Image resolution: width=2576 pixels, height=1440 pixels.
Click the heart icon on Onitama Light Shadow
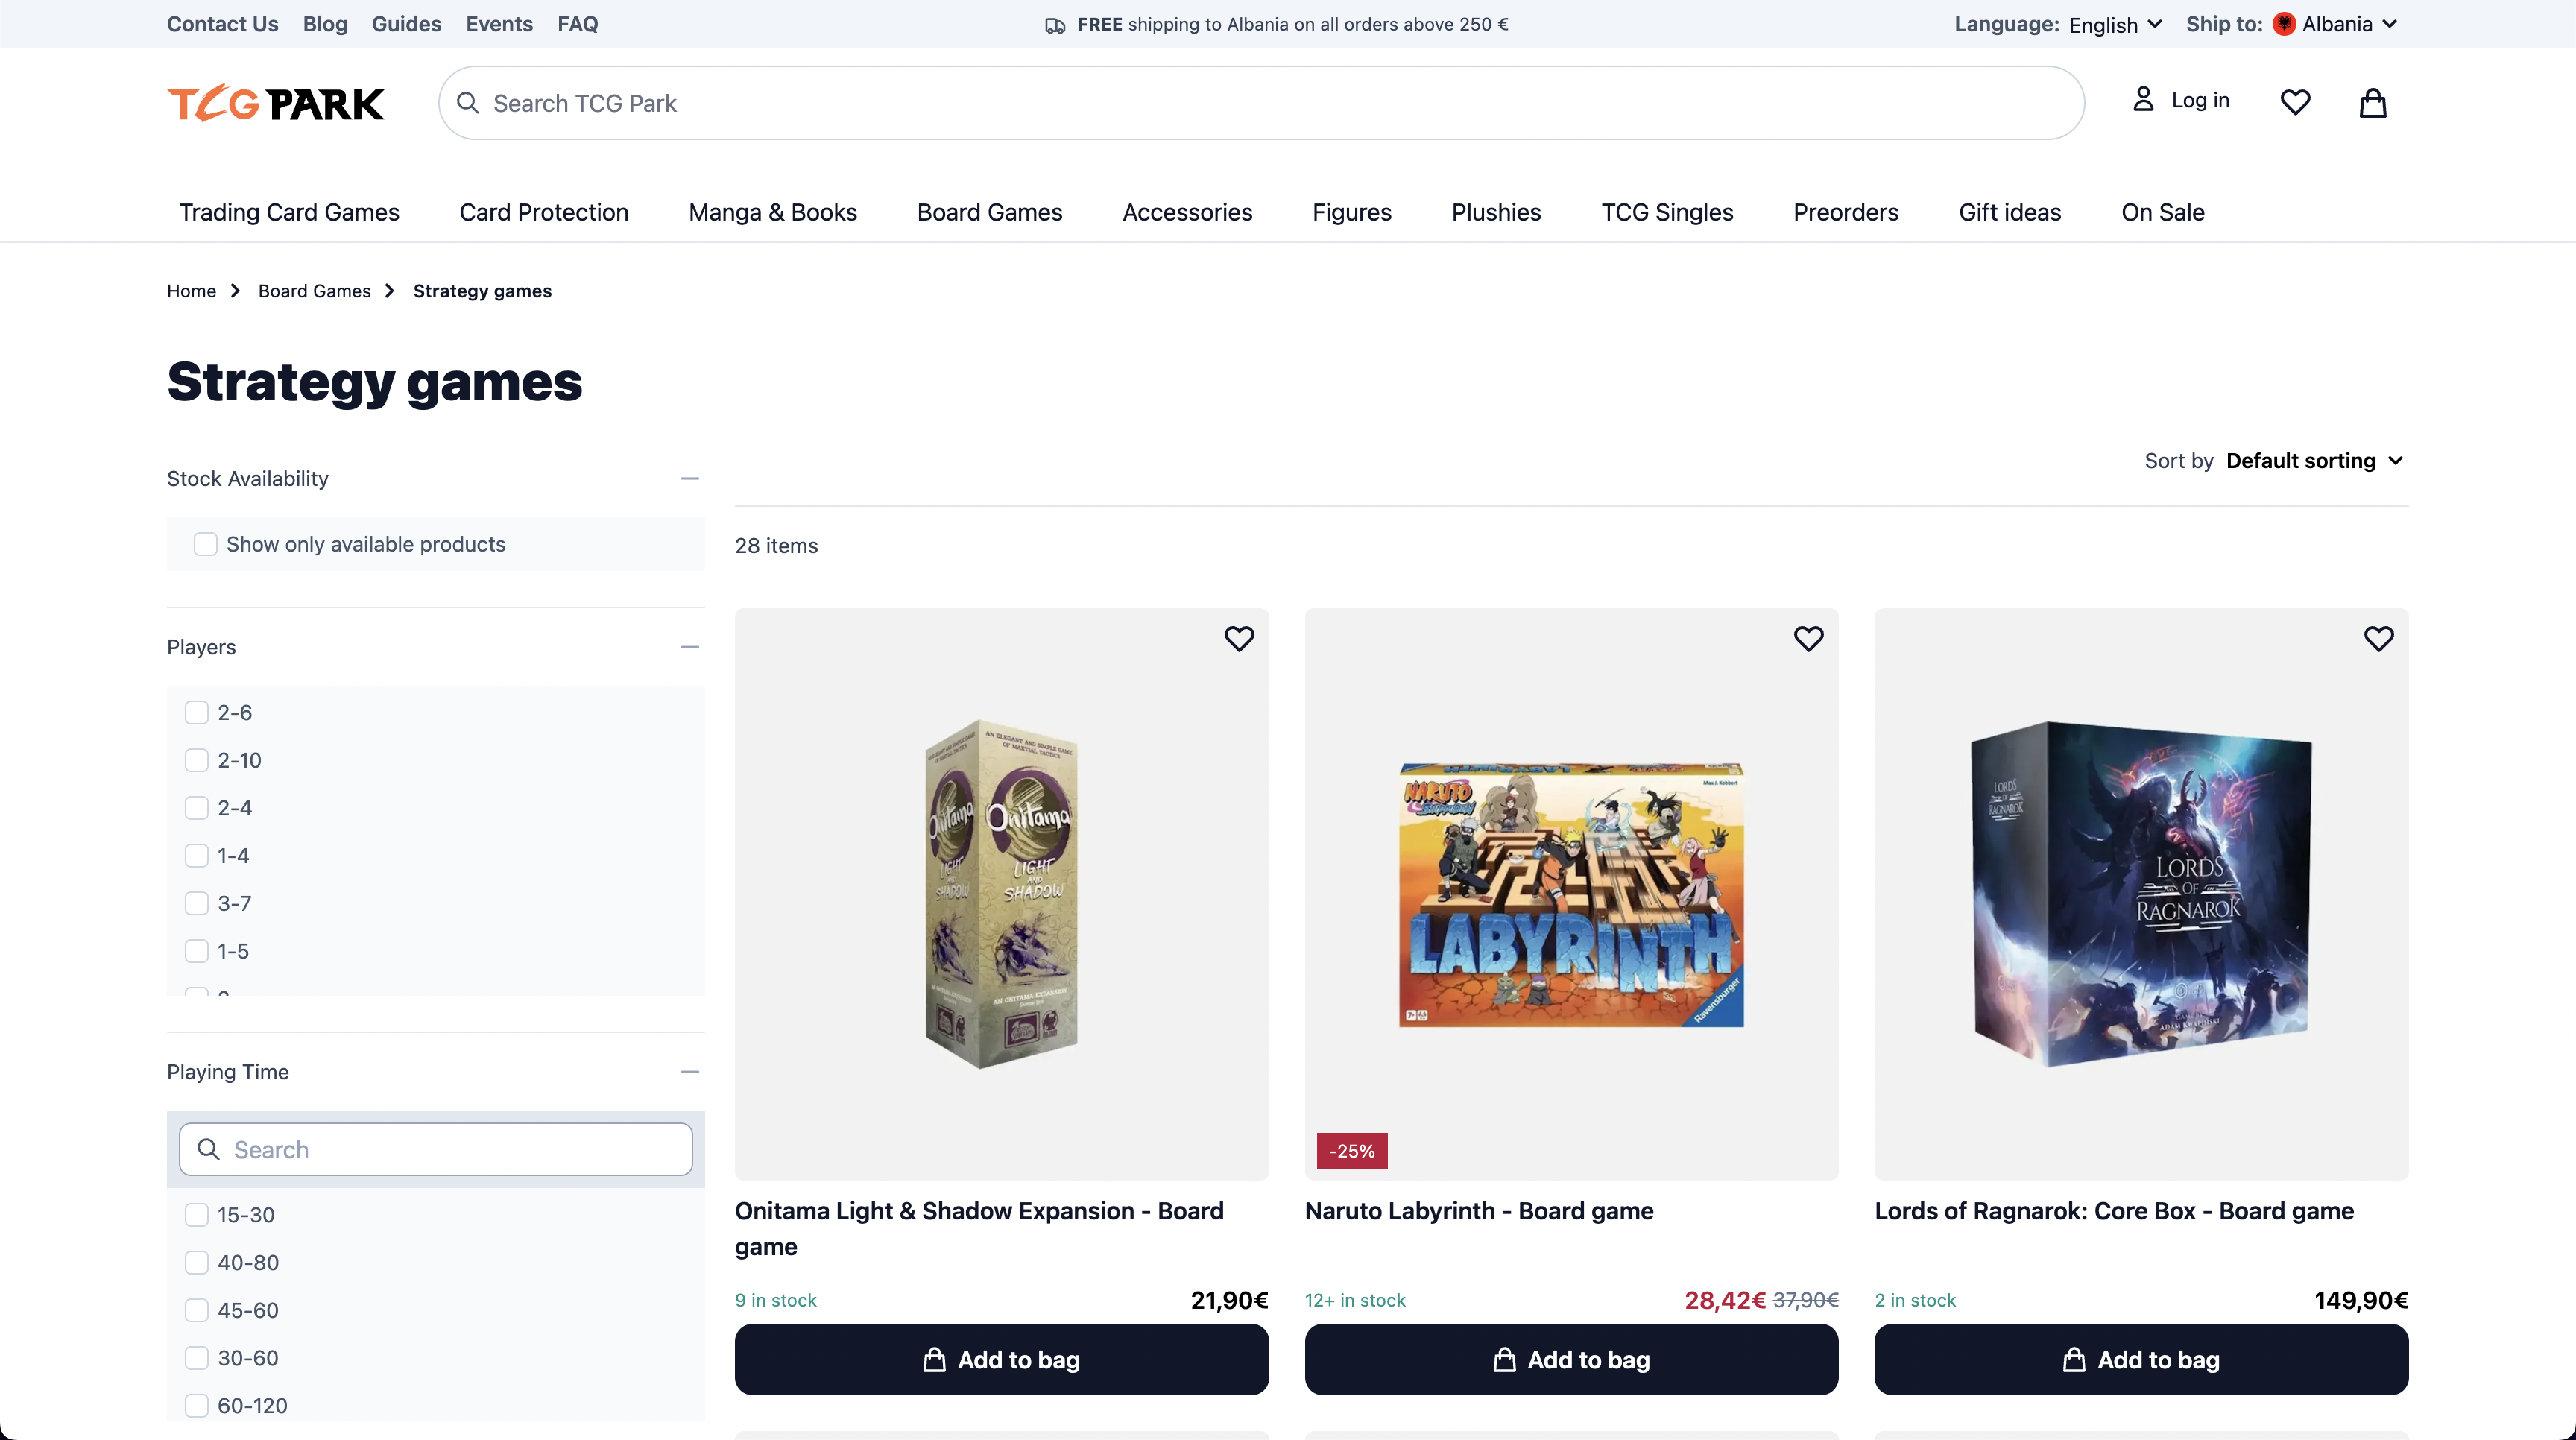pos(1239,639)
